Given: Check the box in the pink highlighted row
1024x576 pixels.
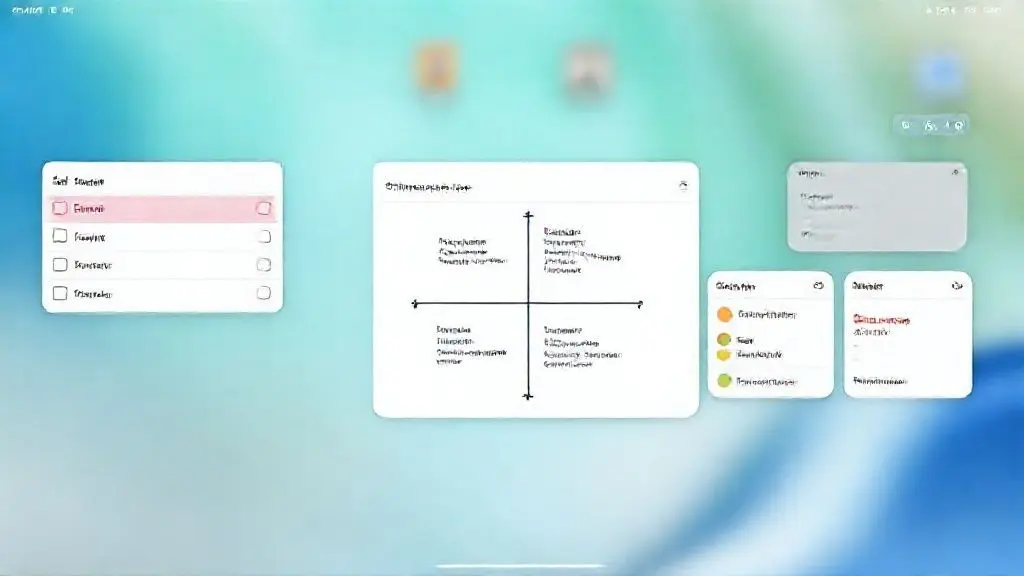Looking at the screenshot, I should (x=60, y=209).
